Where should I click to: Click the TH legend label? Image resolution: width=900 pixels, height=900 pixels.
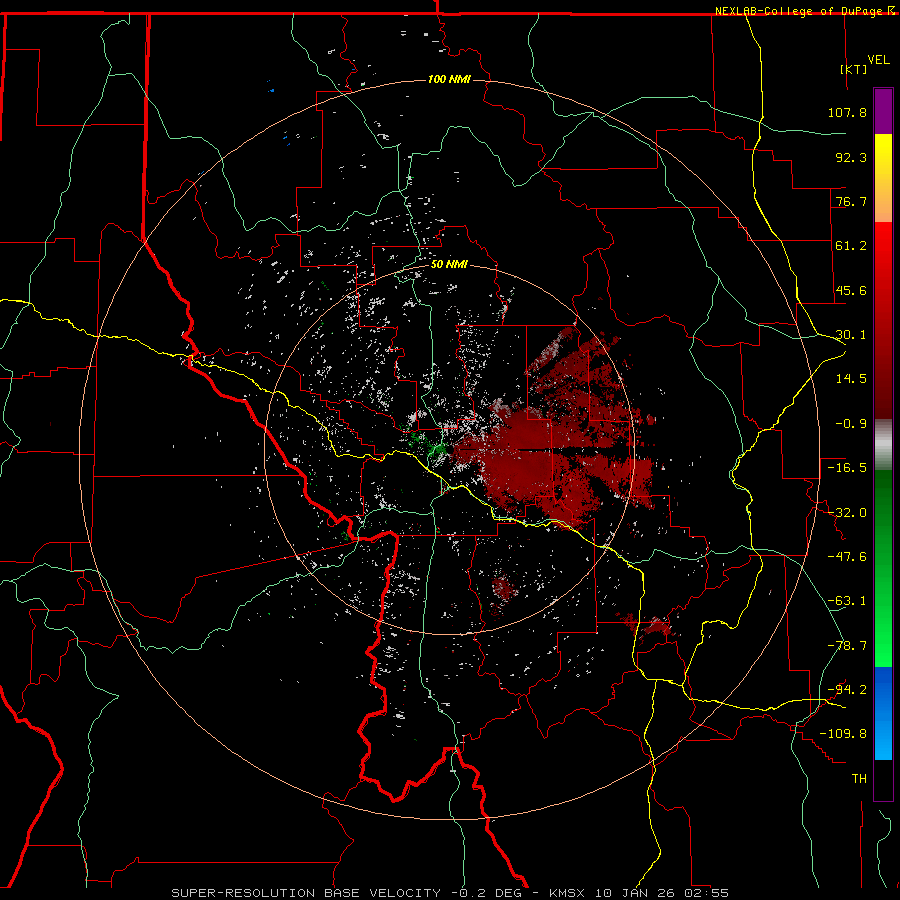tap(859, 779)
